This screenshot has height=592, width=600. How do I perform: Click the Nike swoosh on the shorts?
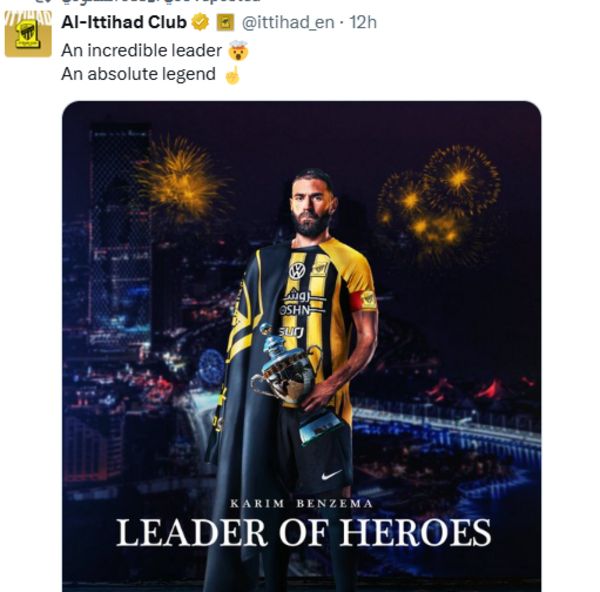click(330, 474)
